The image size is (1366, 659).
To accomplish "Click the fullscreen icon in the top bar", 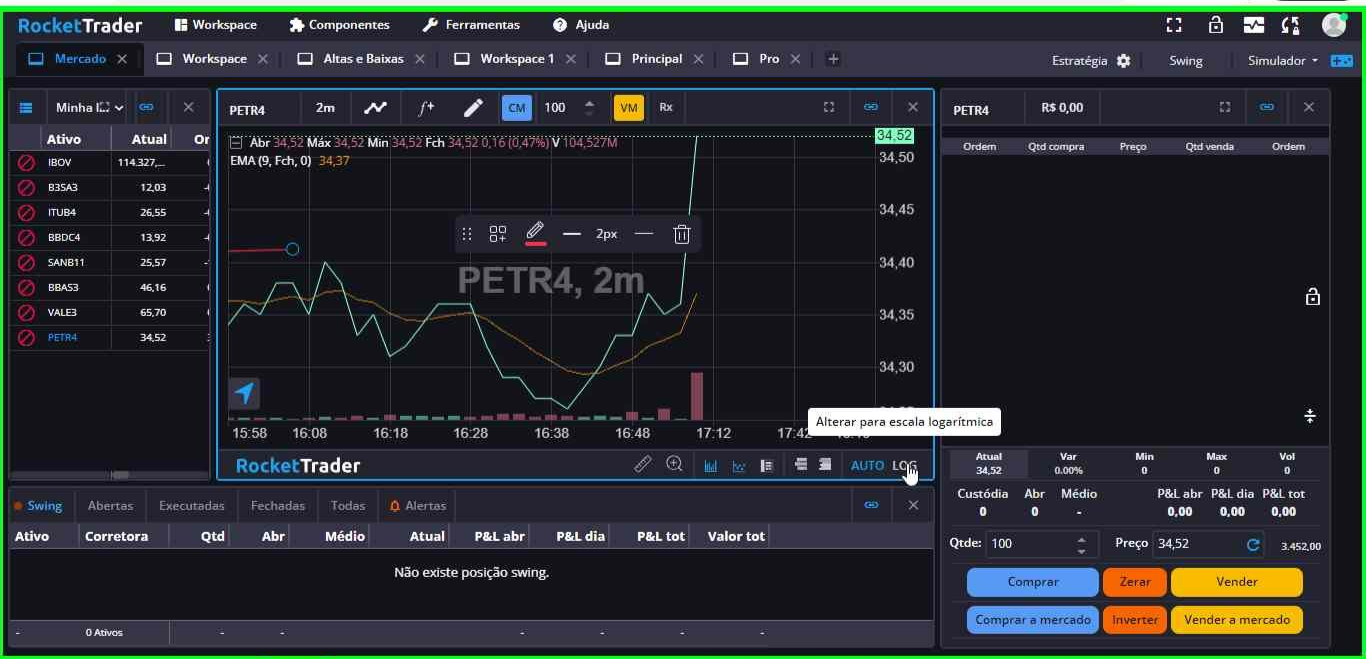I will coord(1175,25).
